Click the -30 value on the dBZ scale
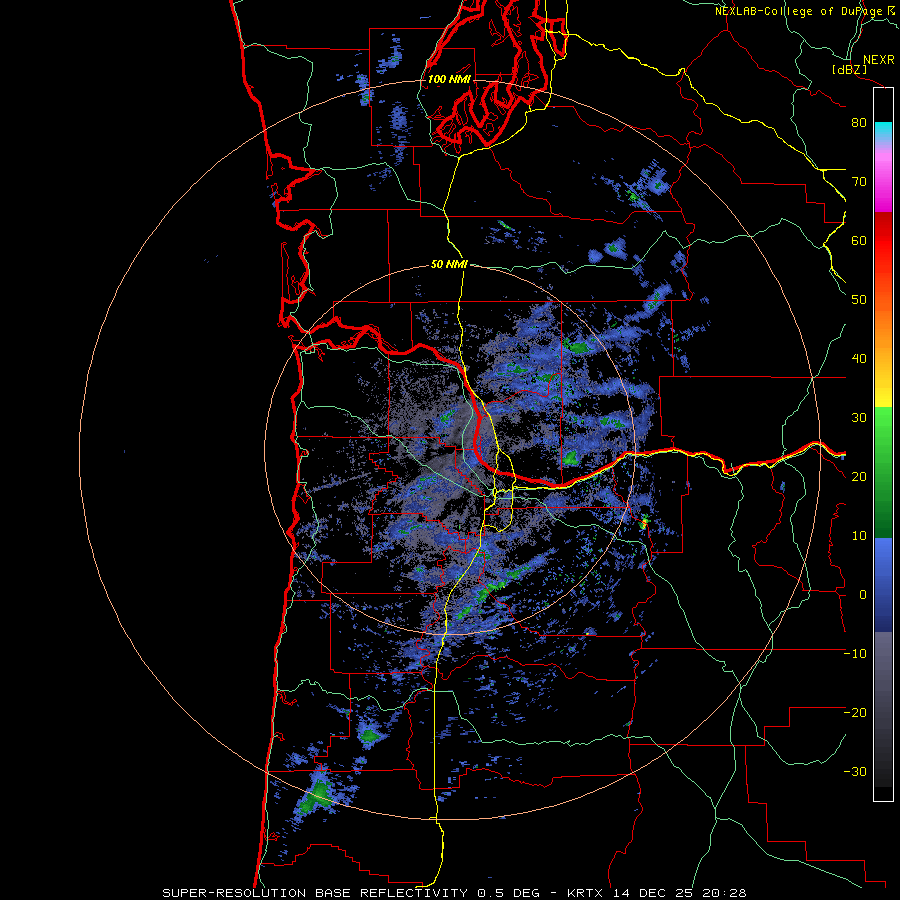900x900 pixels. (855, 771)
